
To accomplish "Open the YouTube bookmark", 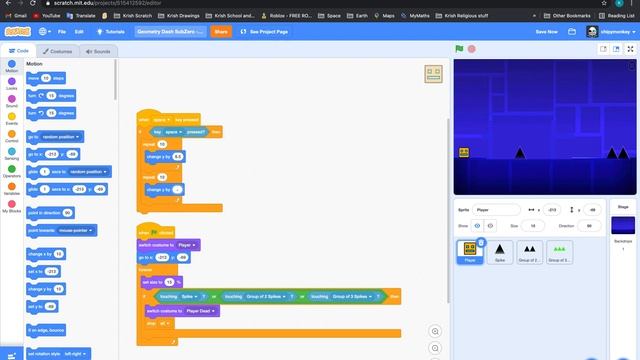I will pos(47,16).
